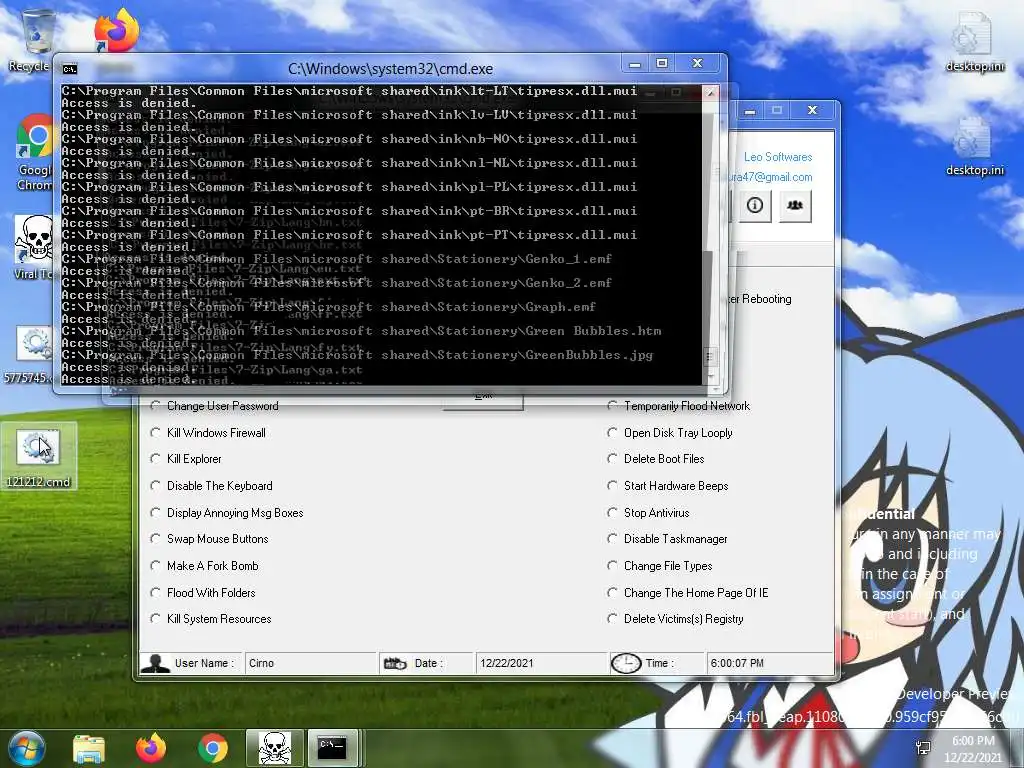1024x768 pixels.
Task: Select Kill Explorer option
Action: coord(185,459)
